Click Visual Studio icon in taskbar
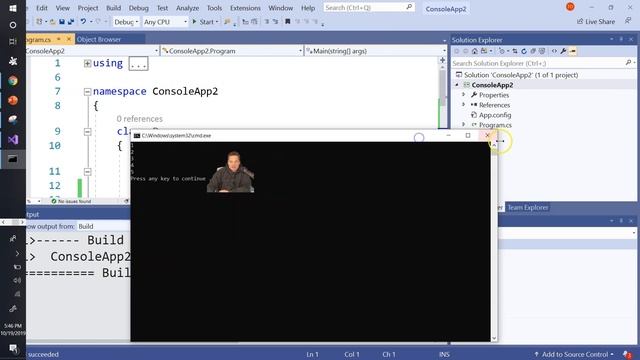This screenshot has height=360, width=640. point(13,140)
